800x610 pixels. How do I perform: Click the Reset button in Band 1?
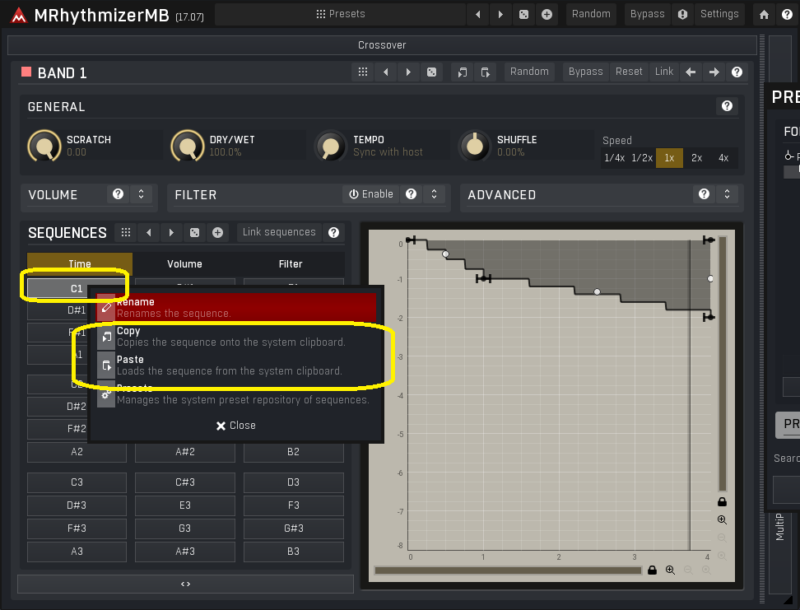tap(629, 72)
